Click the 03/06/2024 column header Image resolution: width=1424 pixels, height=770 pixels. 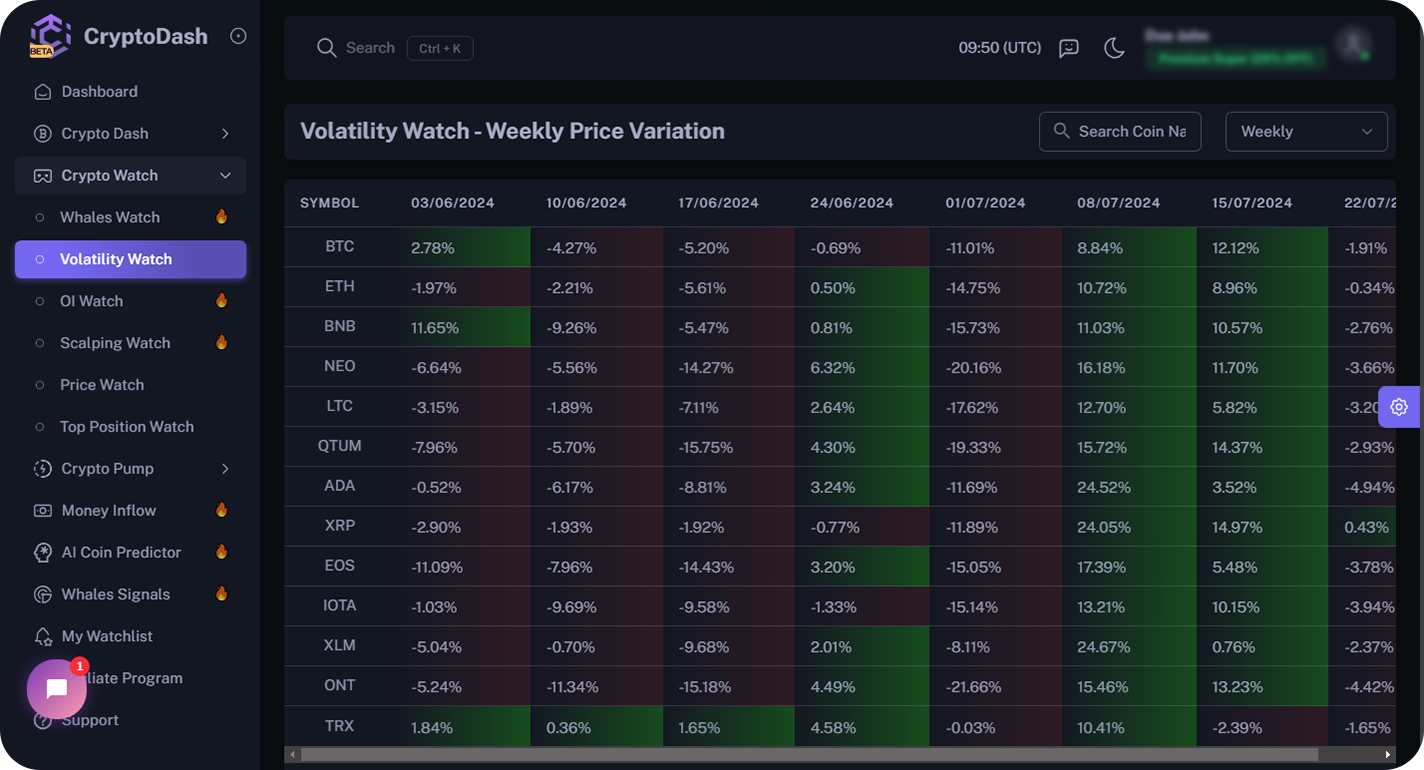(x=453, y=203)
